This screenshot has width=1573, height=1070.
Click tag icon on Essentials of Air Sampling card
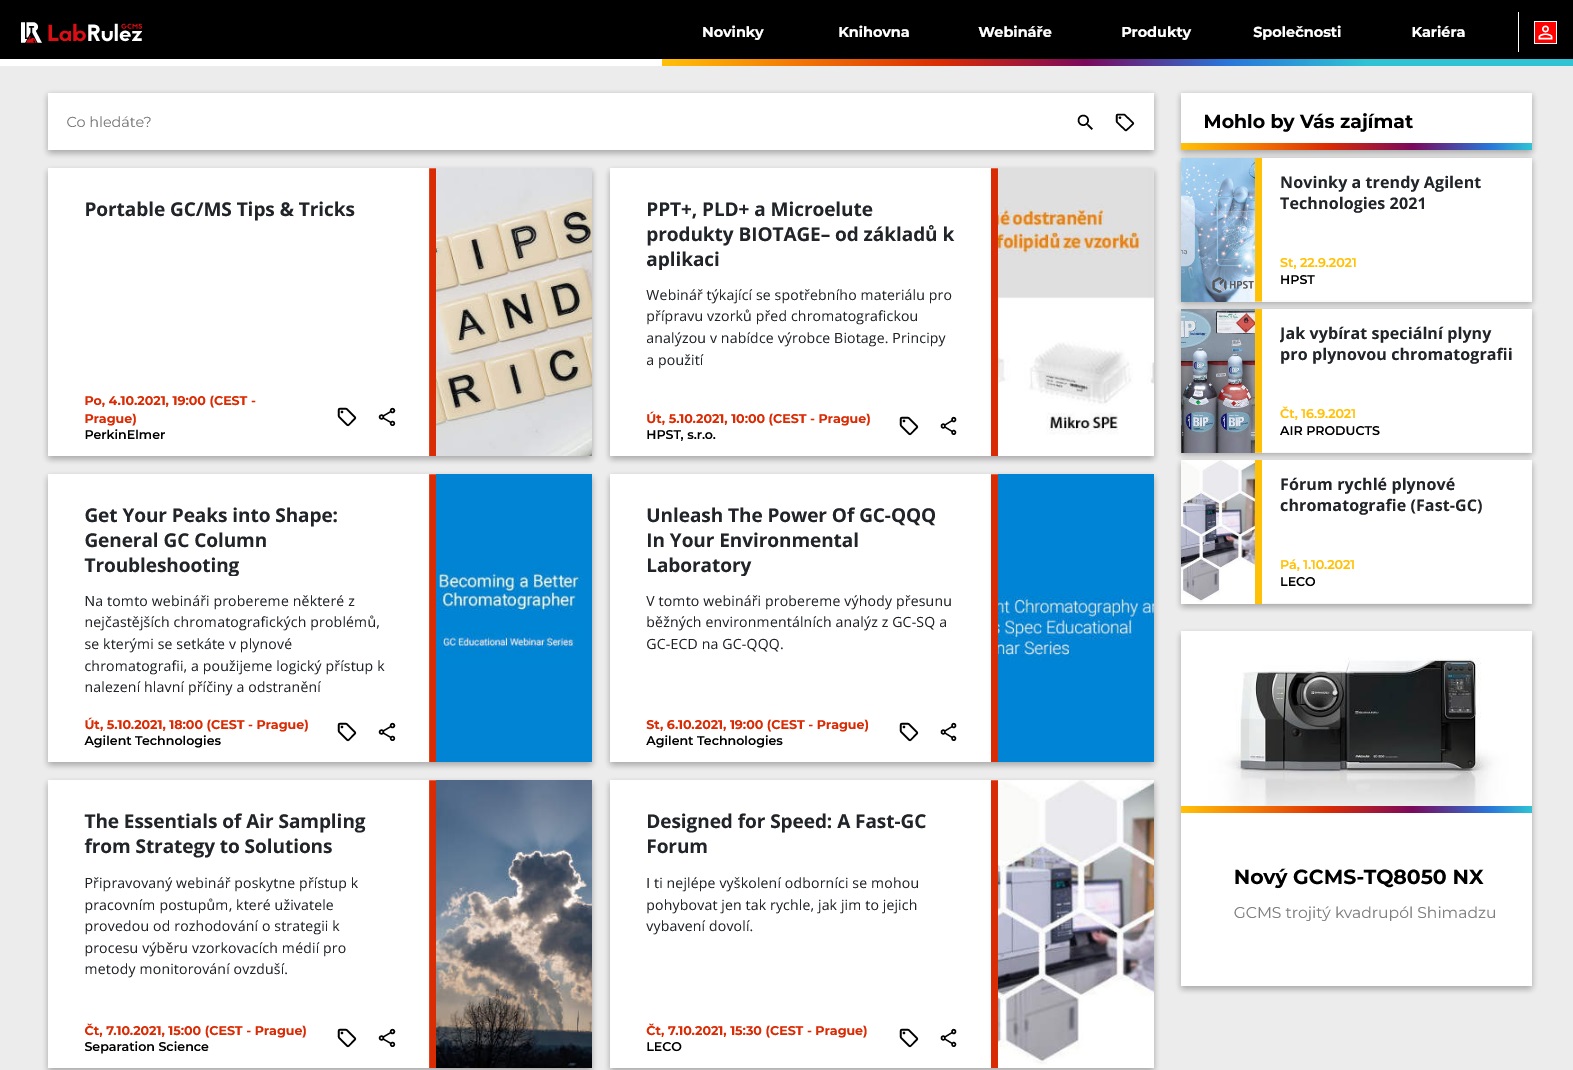point(347,1038)
